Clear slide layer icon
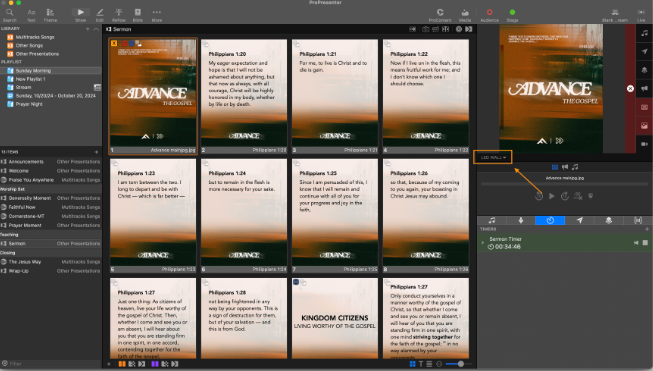The width and height of the screenshot is (653, 371). tap(644, 107)
